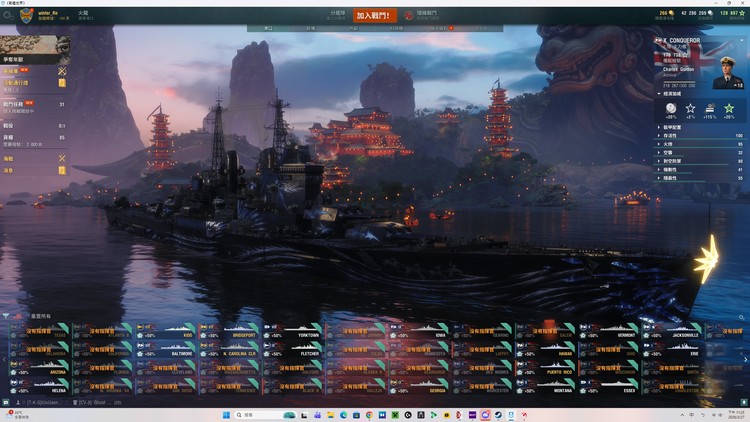Open the ship carousel filter icon
The width and height of the screenshot is (750, 422).
(7, 316)
